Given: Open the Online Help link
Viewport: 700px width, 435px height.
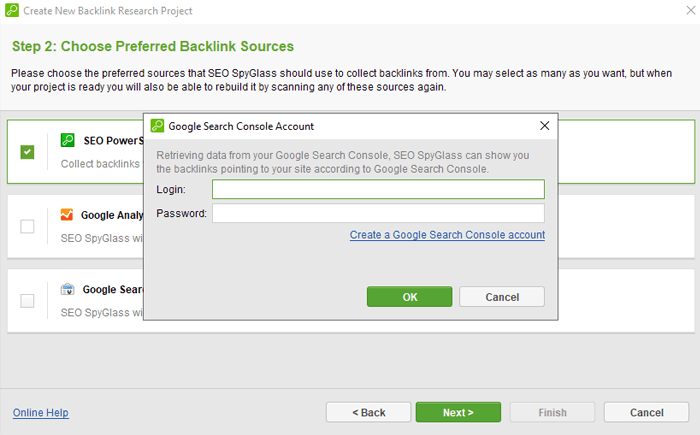Looking at the screenshot, I should tap(41, 413).
